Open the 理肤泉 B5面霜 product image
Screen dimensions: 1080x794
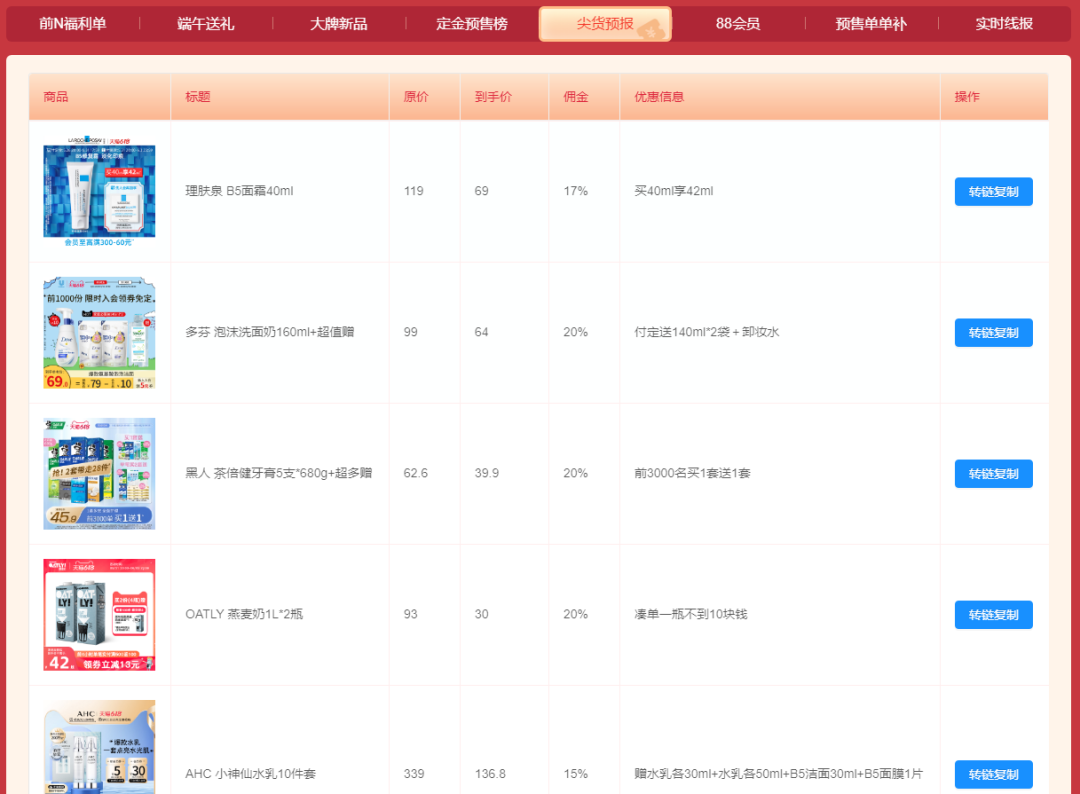pos(99,191)
